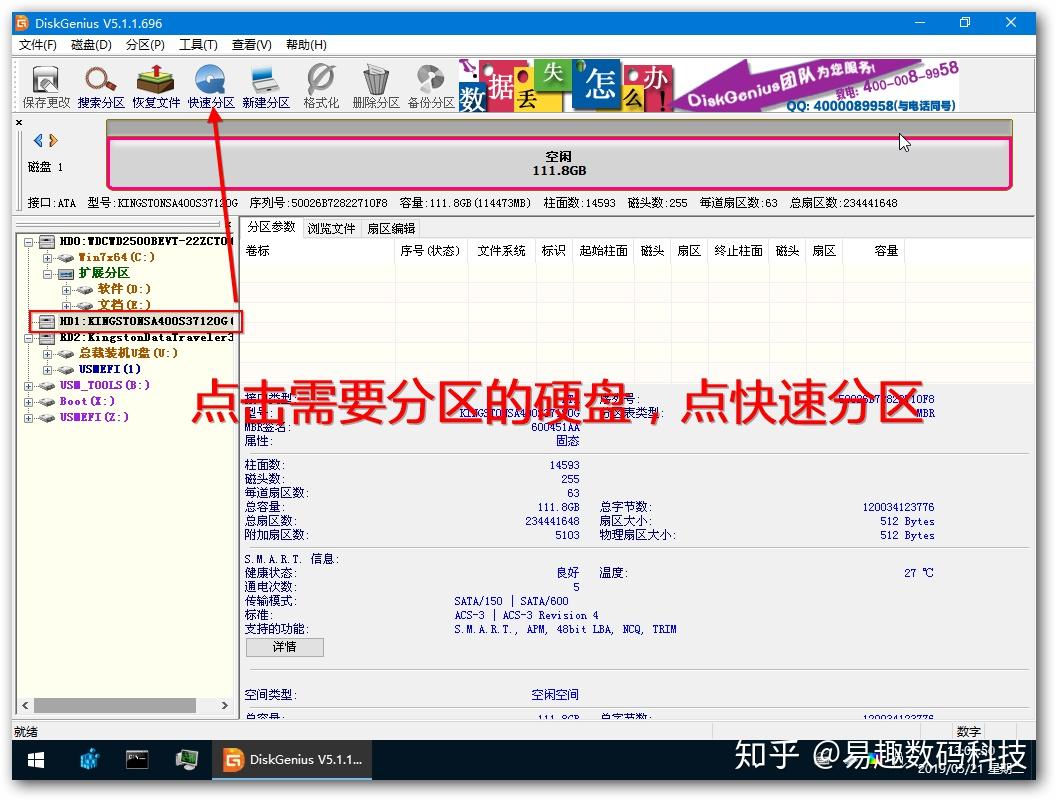This screenshot has height=800, width=1056.
Task: Click the 序号(状态) column header
Action: (x=431, y=251)
